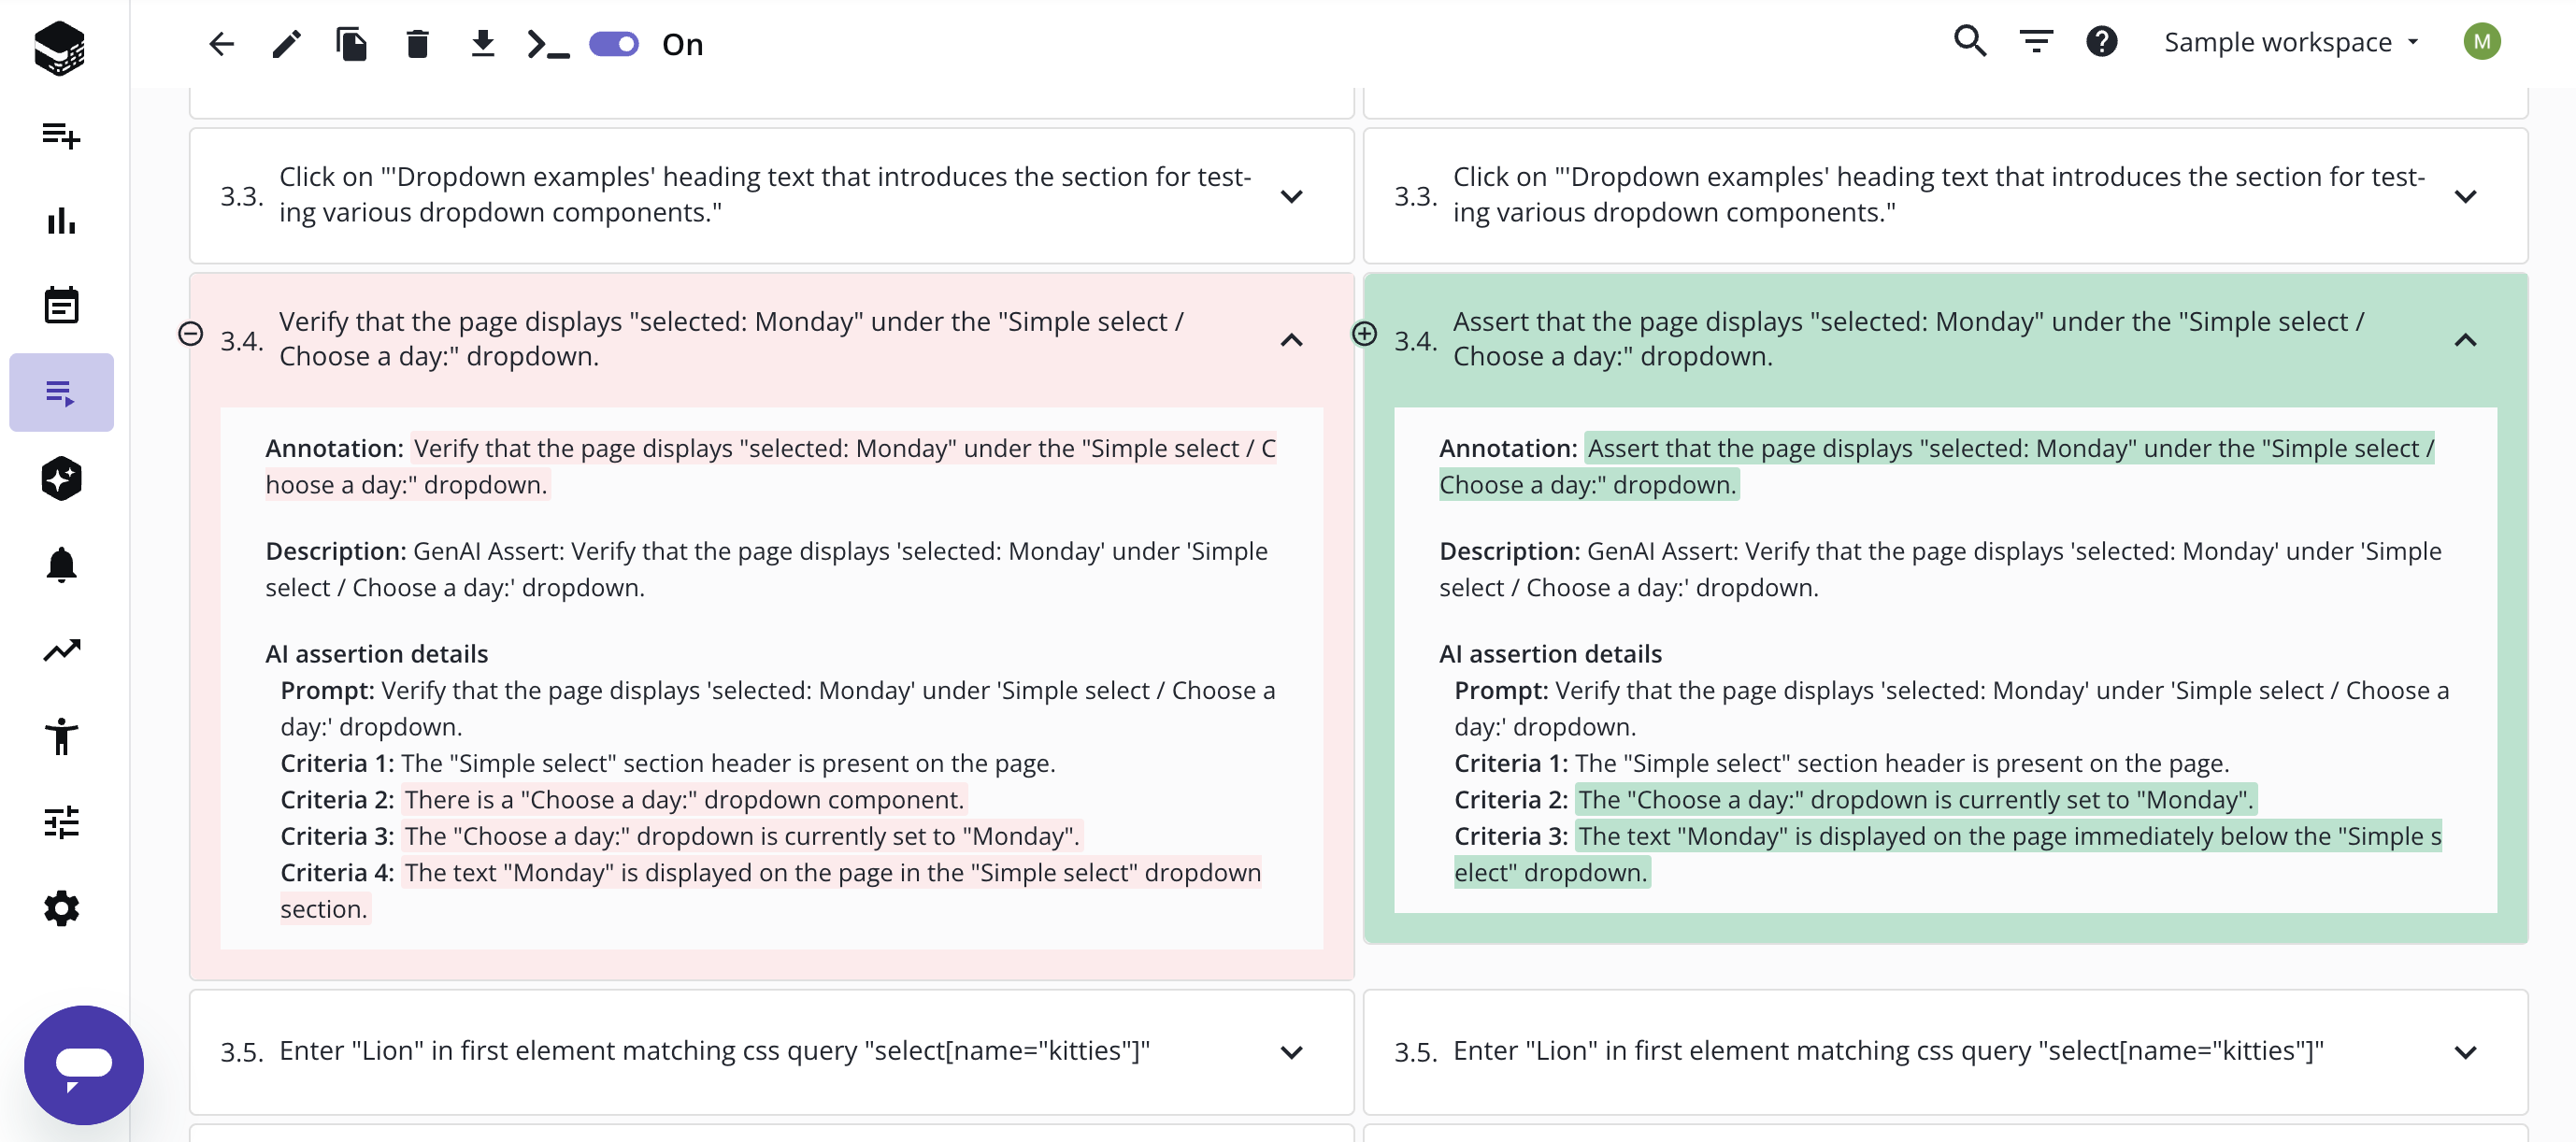Click right 'AI assertion details' heading
The width and height of the screenshot is (2576, 1142).
pyautogui.click(x=1550, y=653)
